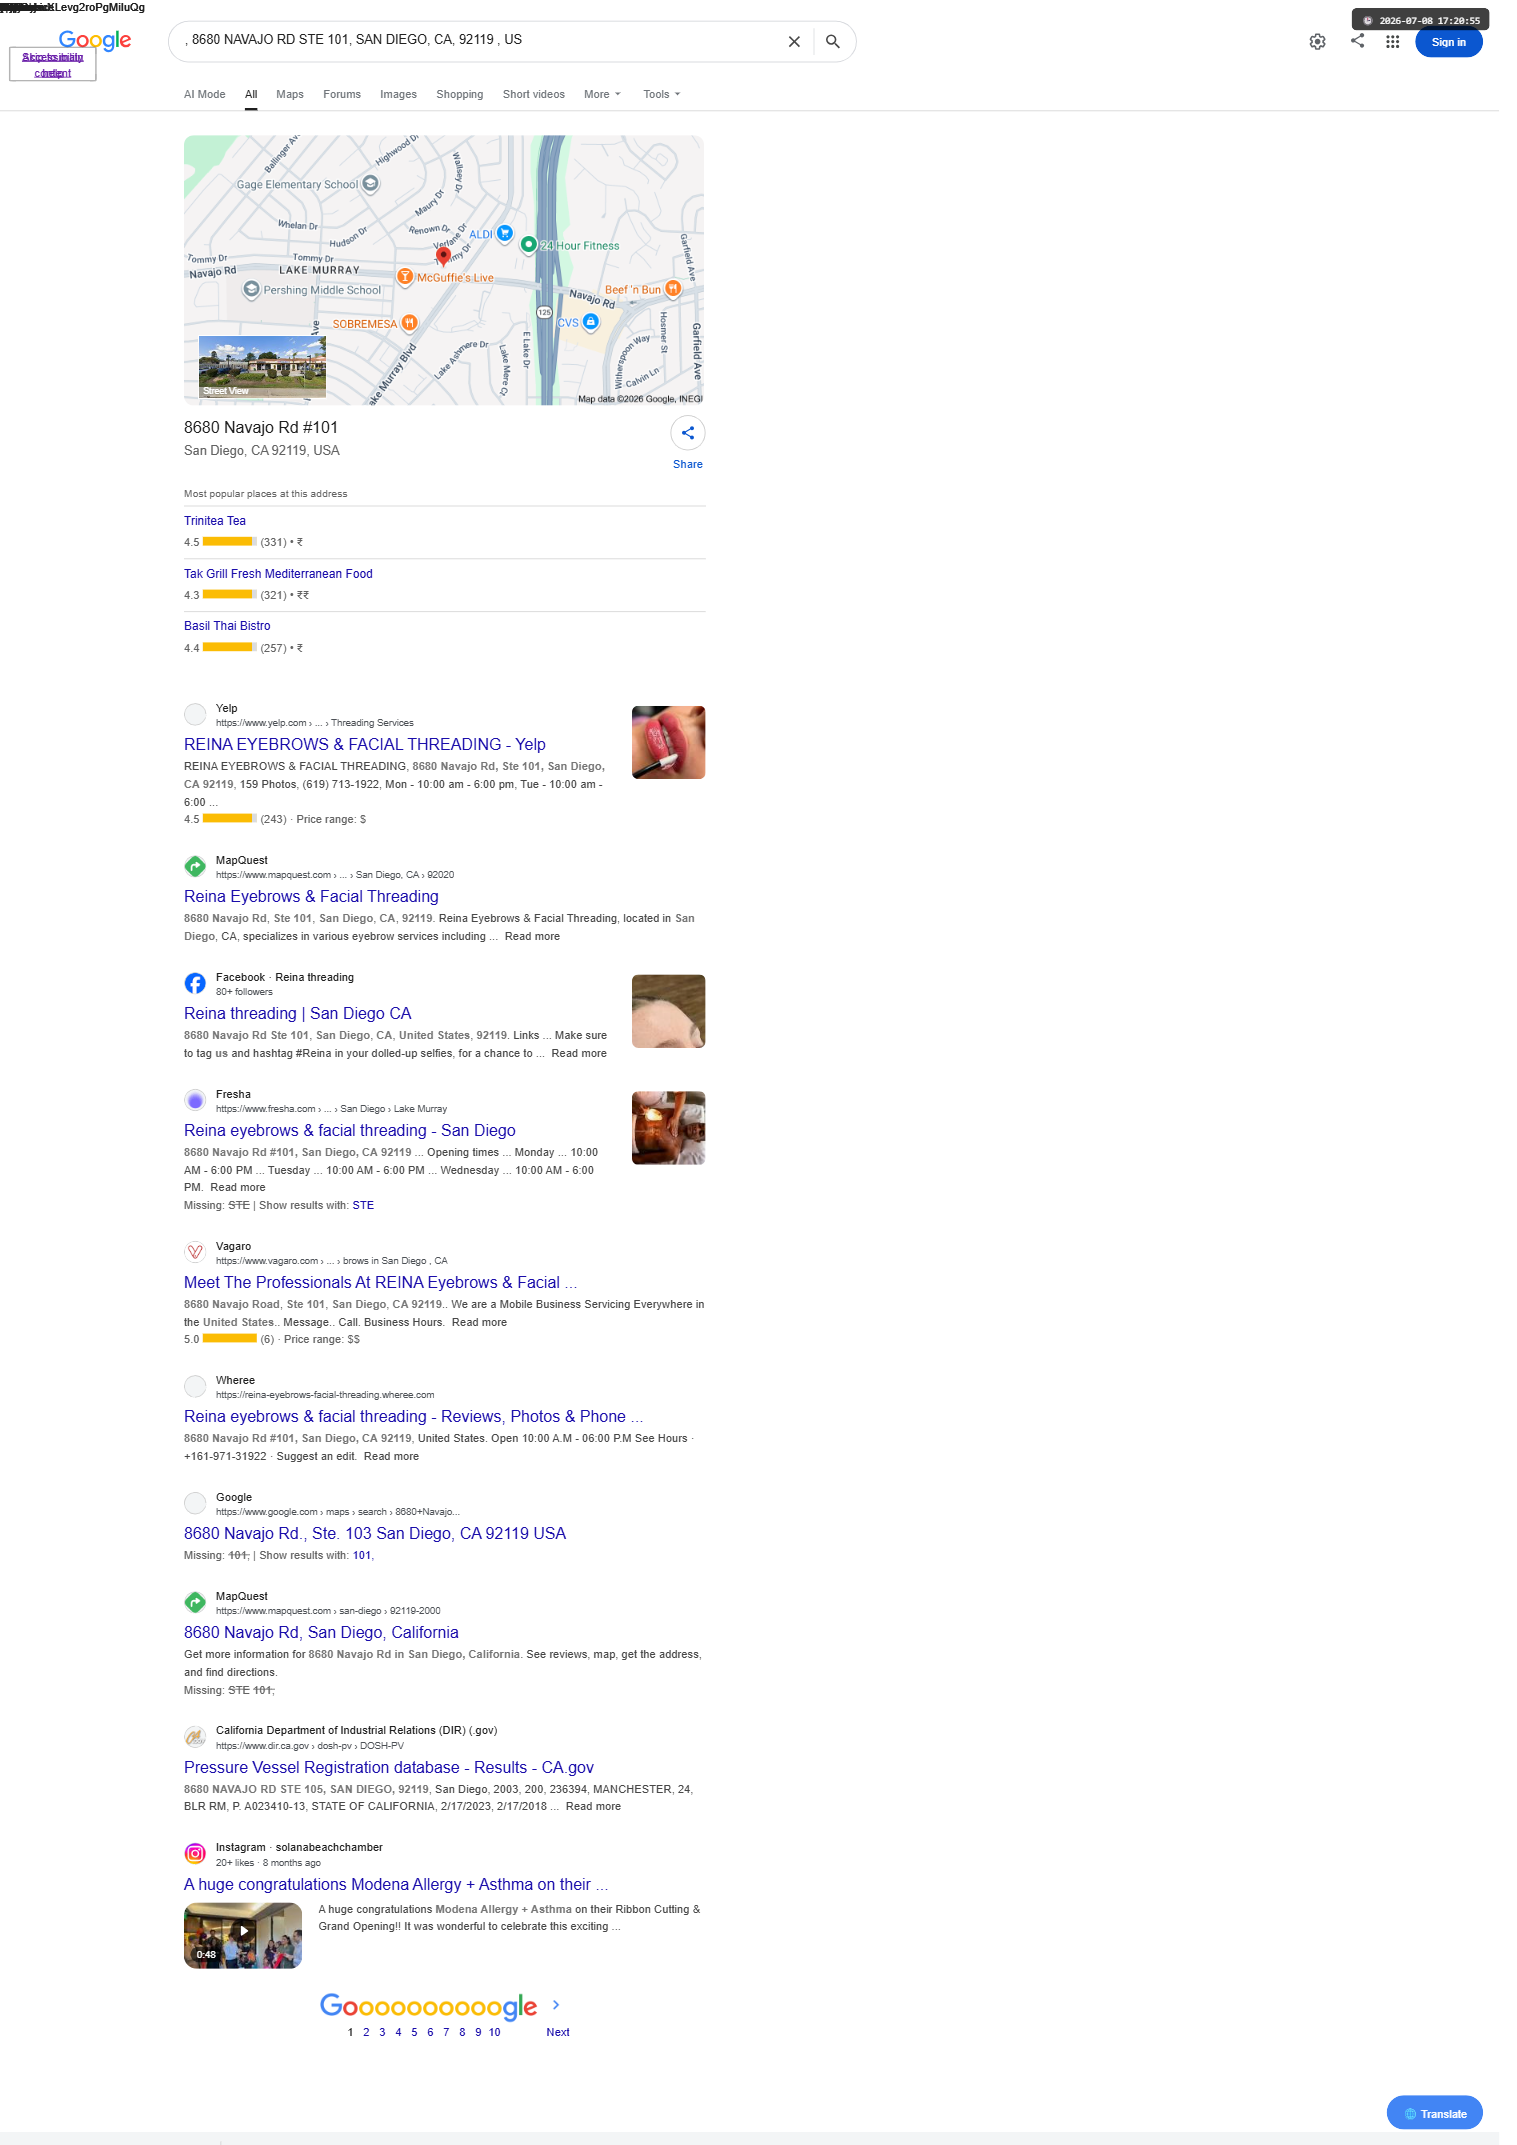Click the 24 Hour Fitness map marker

pos(529,244)
